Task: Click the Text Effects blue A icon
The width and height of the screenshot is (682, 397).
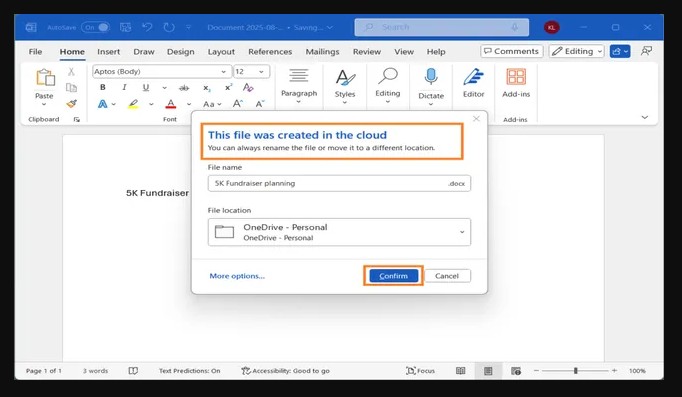Action: 103,104
